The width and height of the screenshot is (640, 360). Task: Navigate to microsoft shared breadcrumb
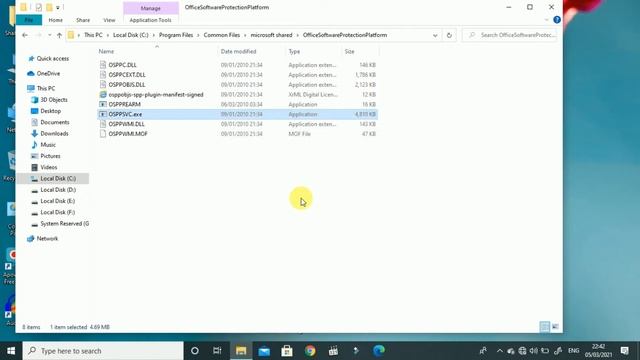coord(271,35)
